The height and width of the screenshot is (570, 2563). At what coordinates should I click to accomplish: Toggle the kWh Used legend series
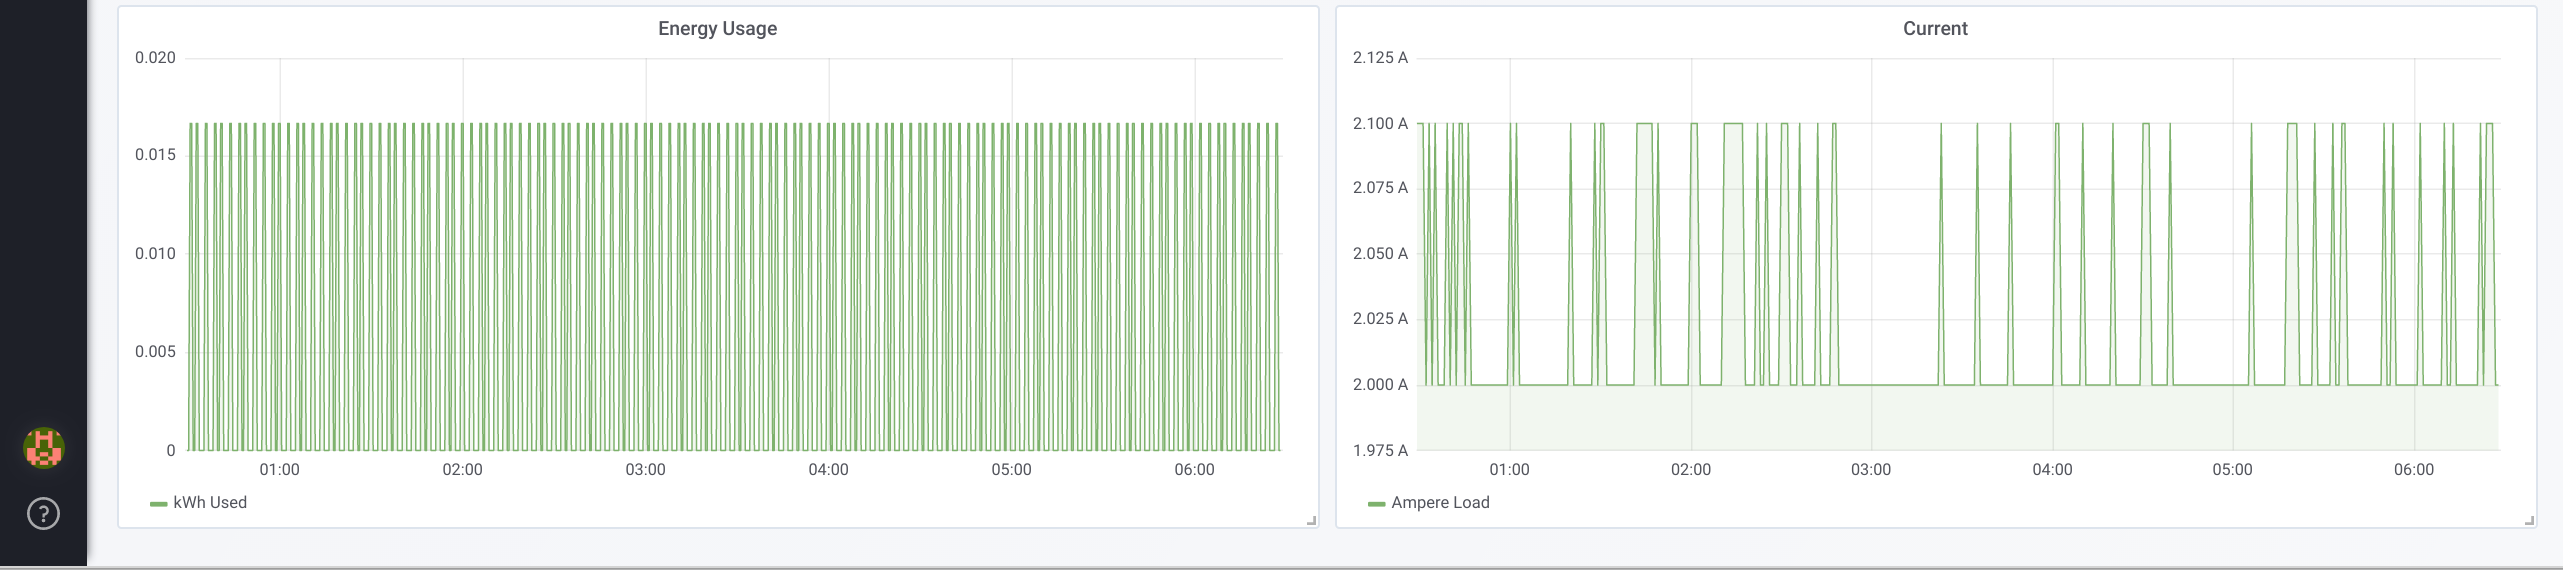[210, 502]
